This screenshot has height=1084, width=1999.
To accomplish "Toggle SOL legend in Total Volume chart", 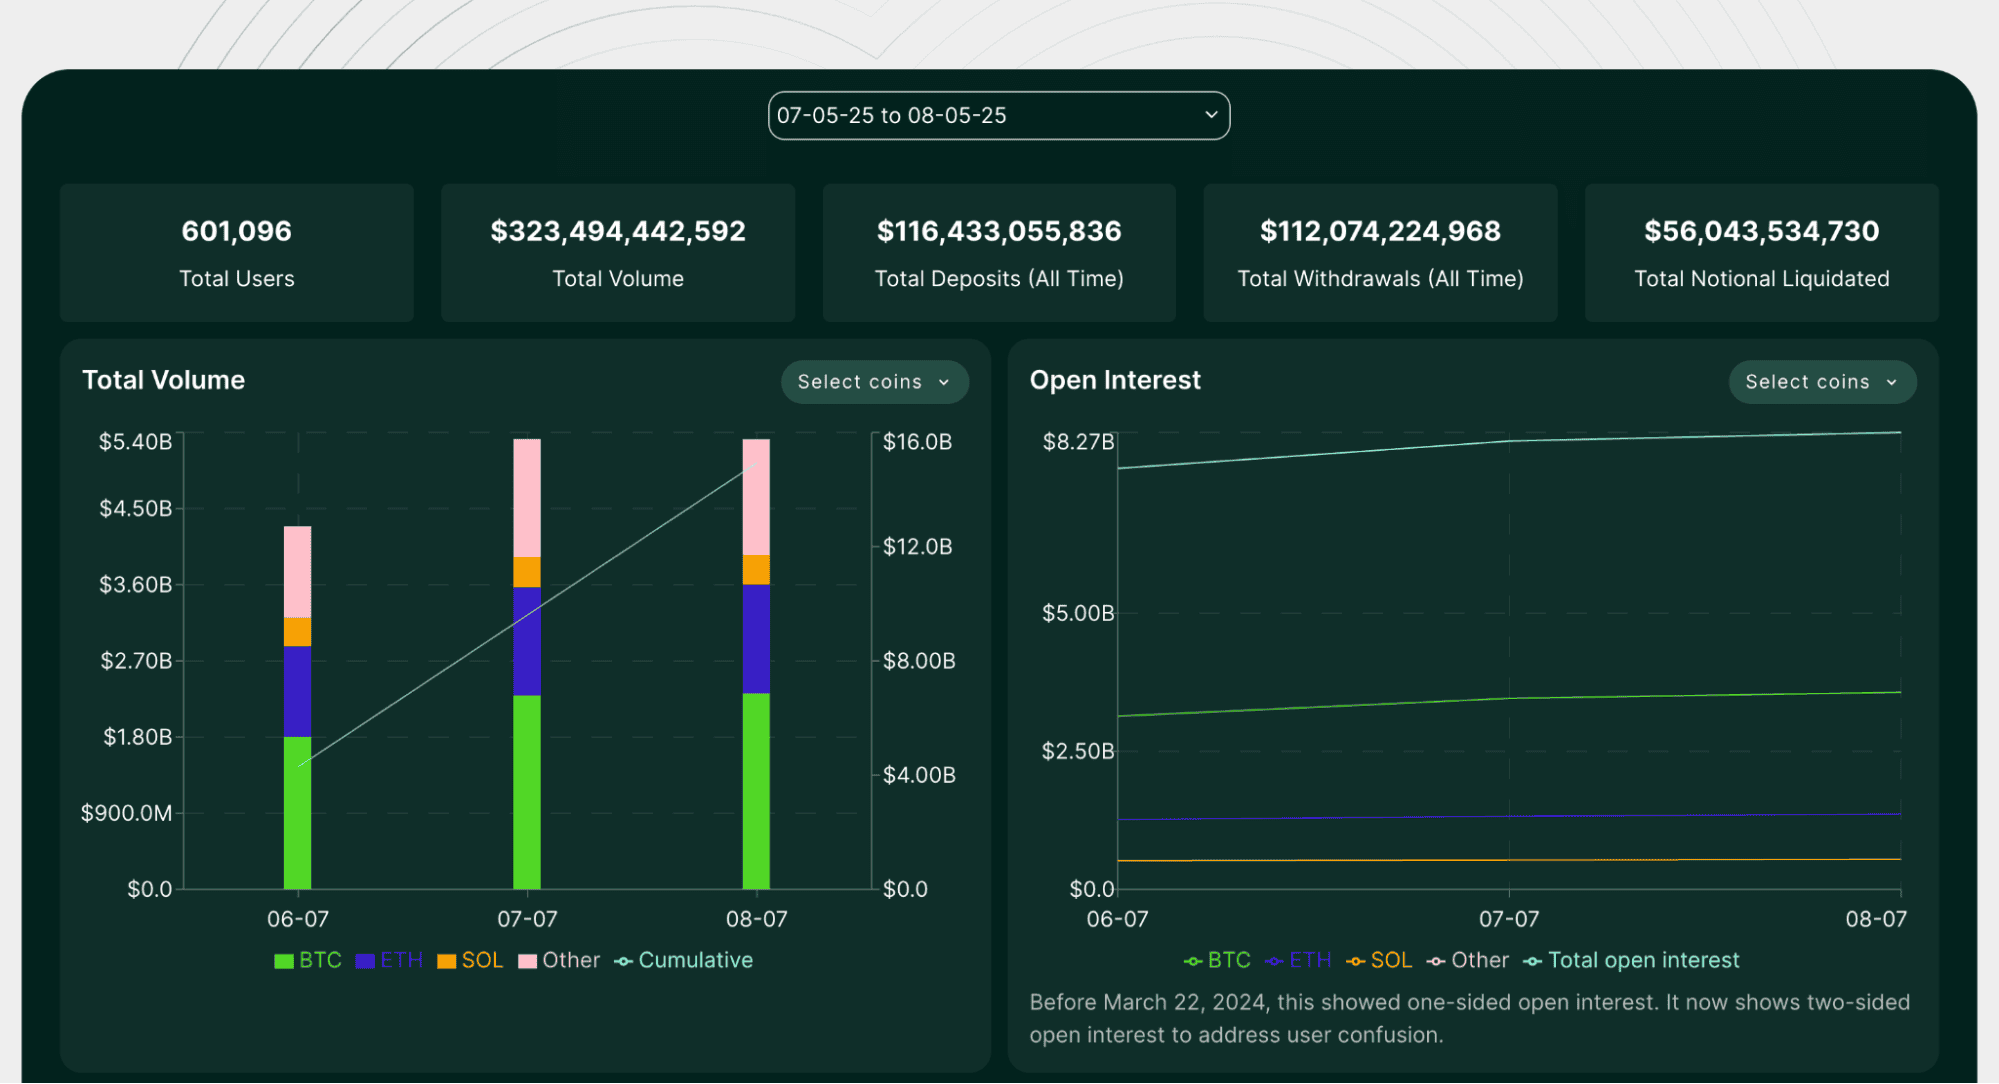I will click(x=470, y=960).
